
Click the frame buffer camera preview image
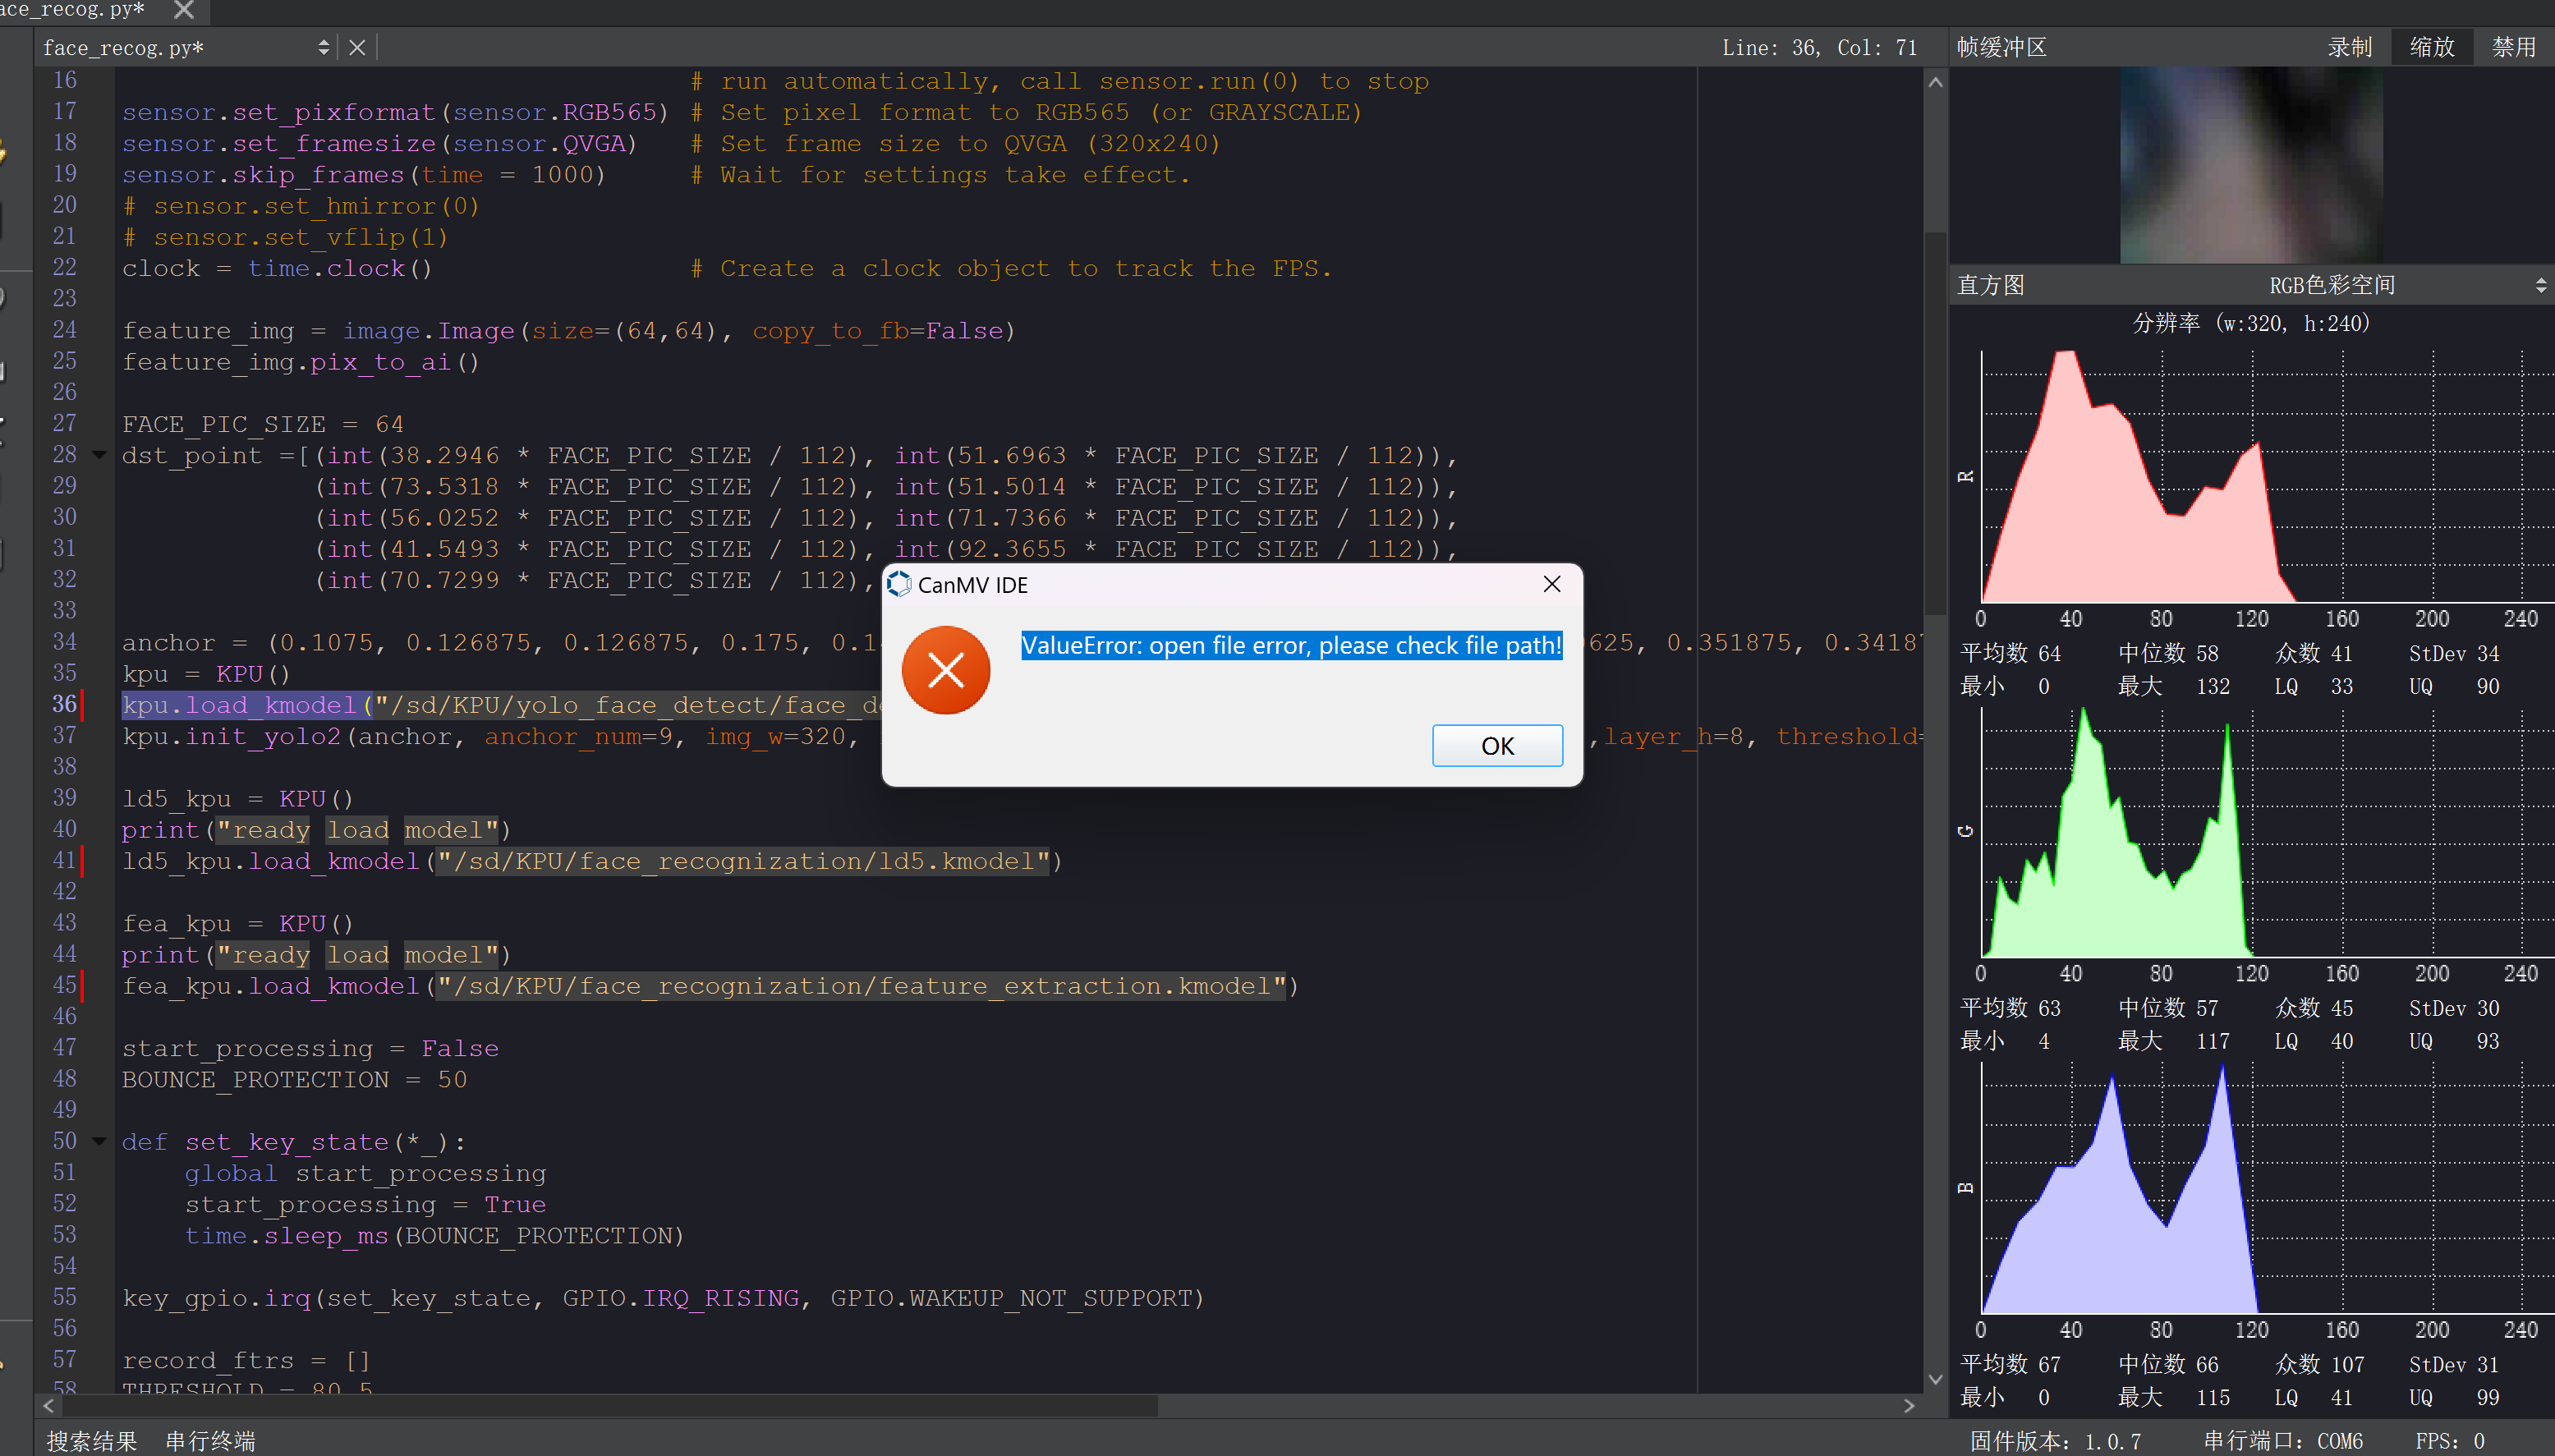2250,166
